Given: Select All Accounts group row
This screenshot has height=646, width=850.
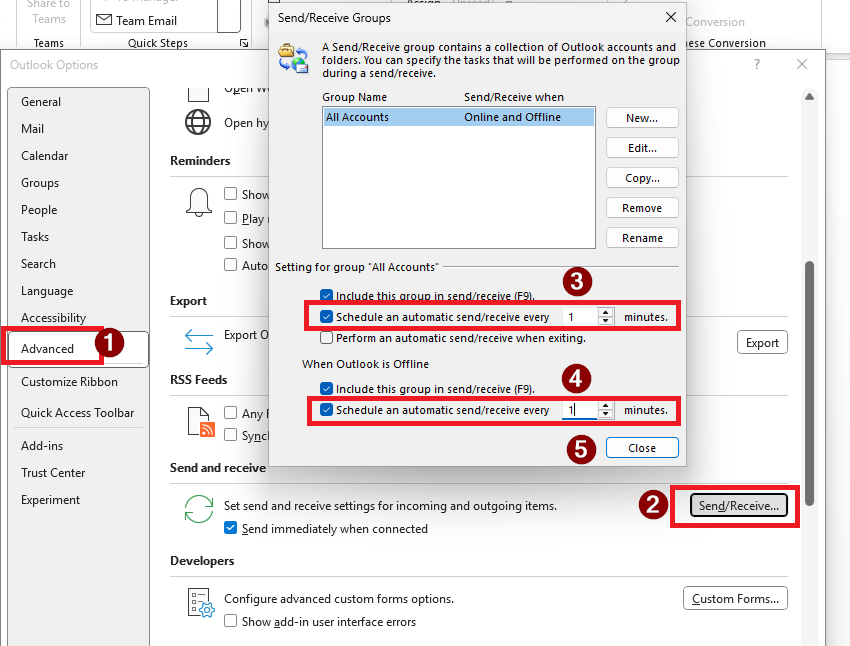Looking at the screenshot, I should point(459,117).
